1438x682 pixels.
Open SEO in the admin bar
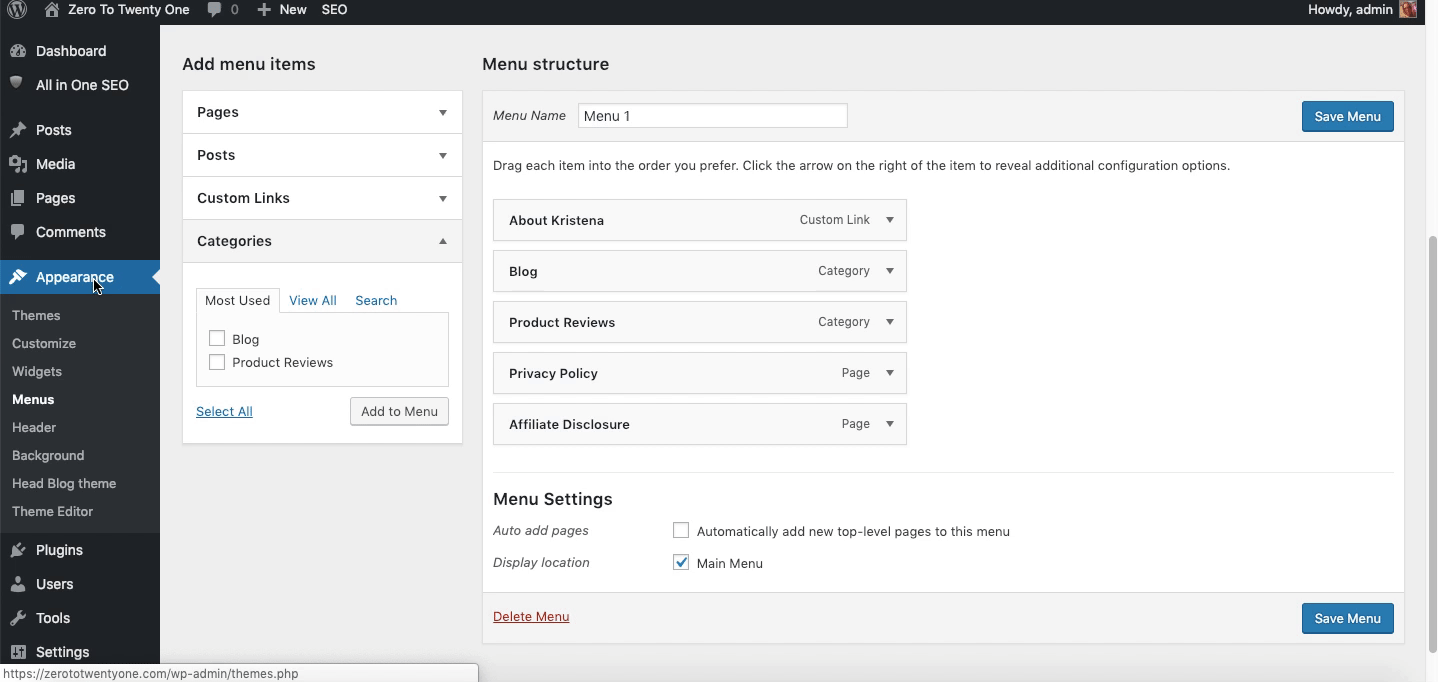point(334,10)
